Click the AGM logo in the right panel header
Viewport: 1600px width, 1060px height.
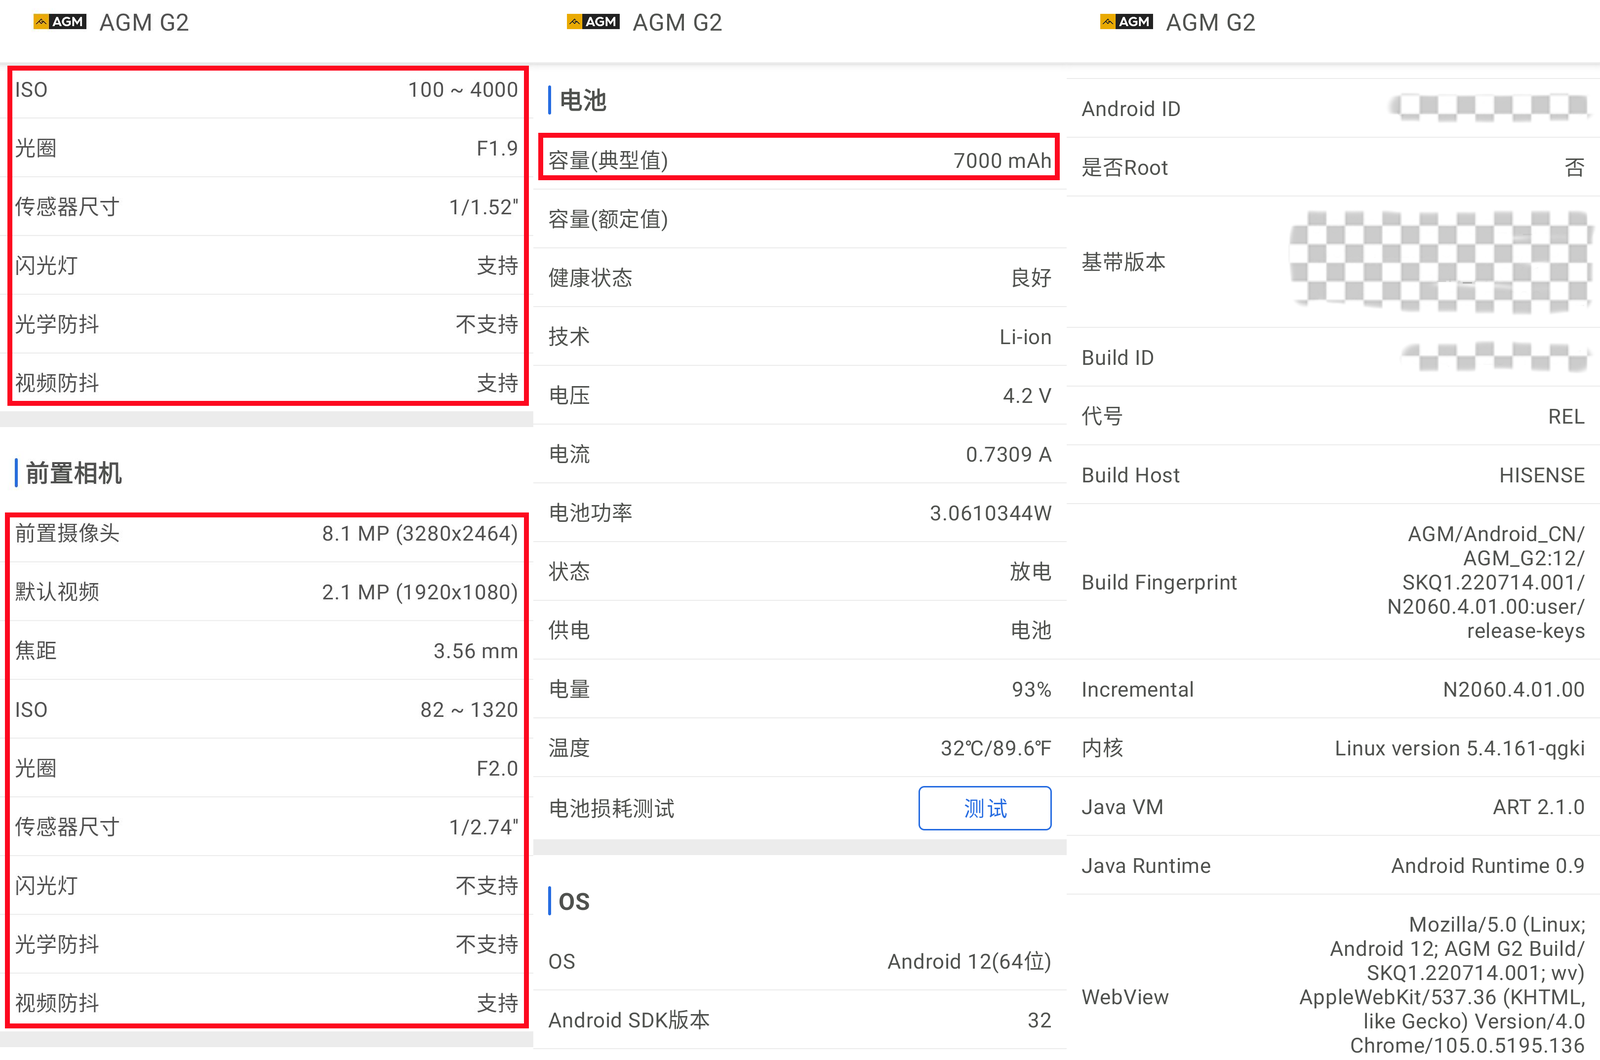(x=1126, y=22)
